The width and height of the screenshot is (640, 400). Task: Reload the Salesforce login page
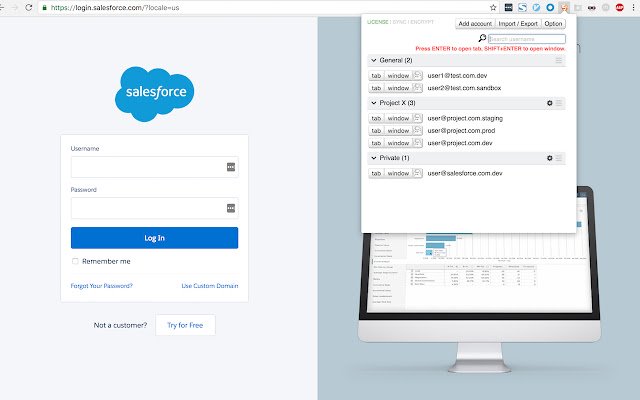tap(29, 7)
